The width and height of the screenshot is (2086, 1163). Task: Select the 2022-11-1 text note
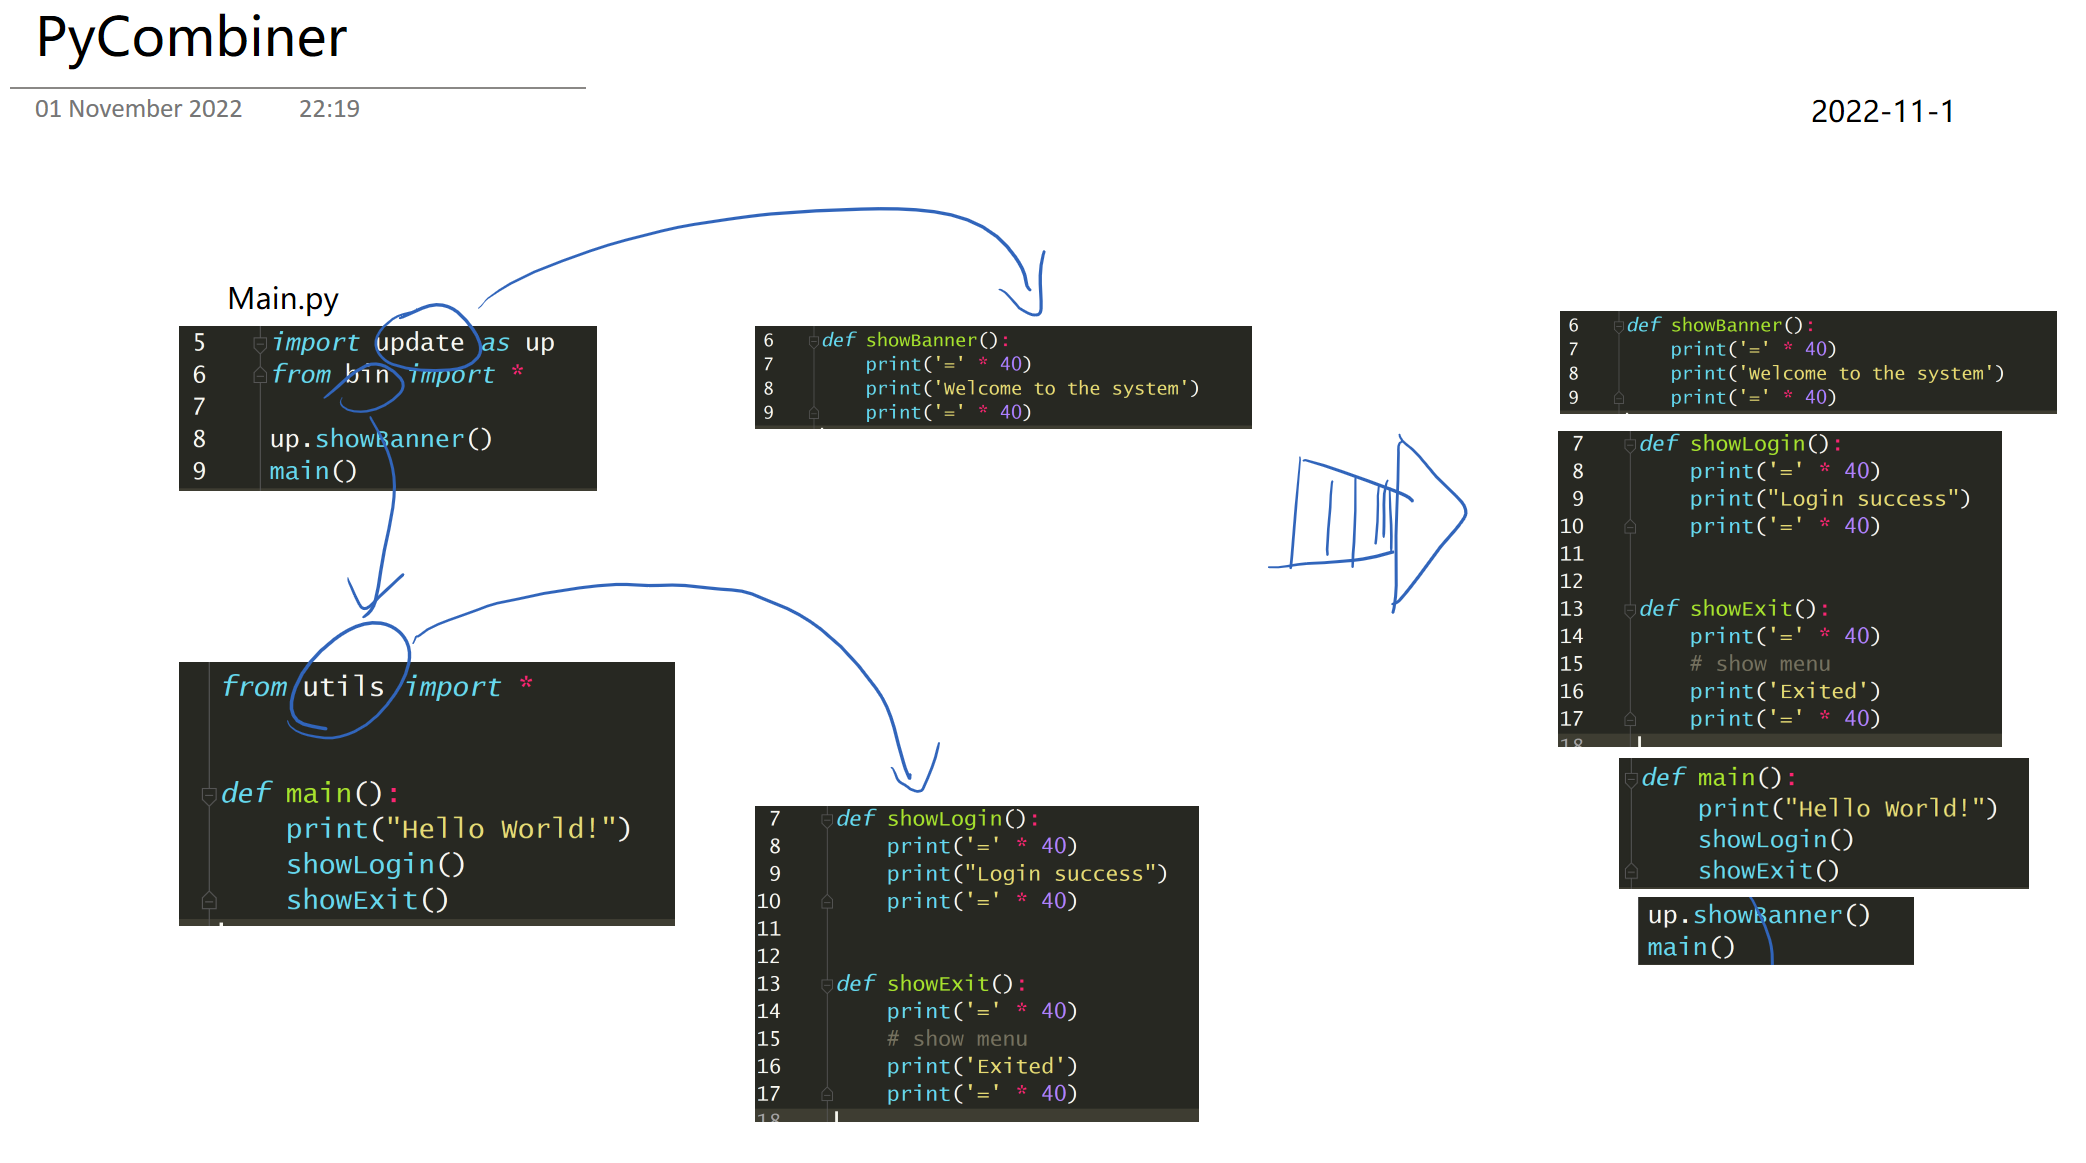click(1882, 111)
